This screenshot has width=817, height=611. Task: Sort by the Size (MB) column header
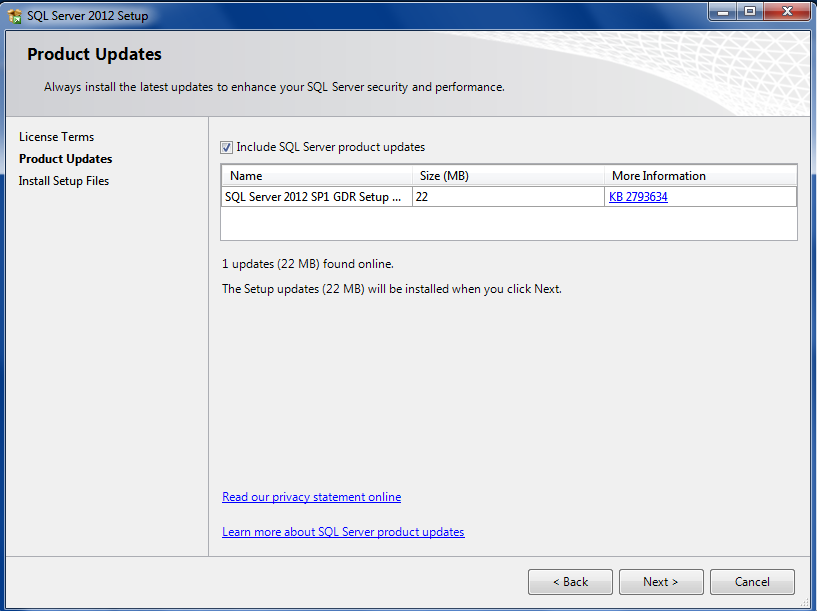[x=509, y=176]
